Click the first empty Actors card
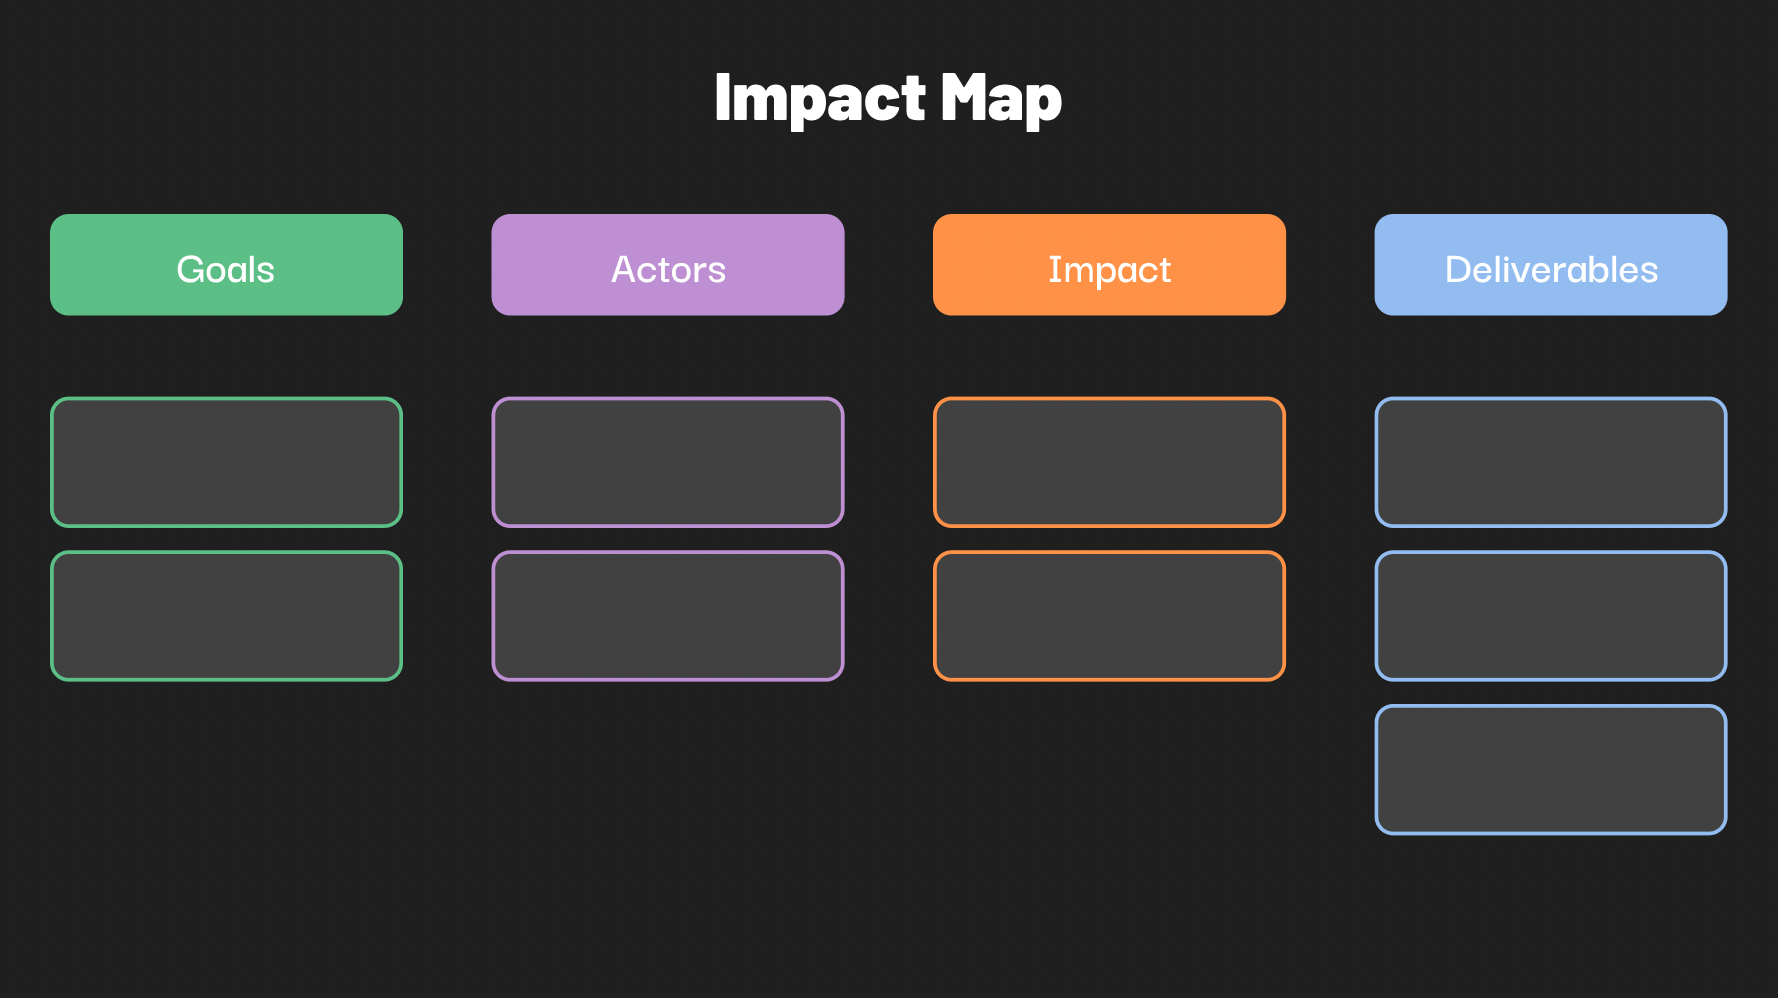1778x998 pixels. click(668, 462)
